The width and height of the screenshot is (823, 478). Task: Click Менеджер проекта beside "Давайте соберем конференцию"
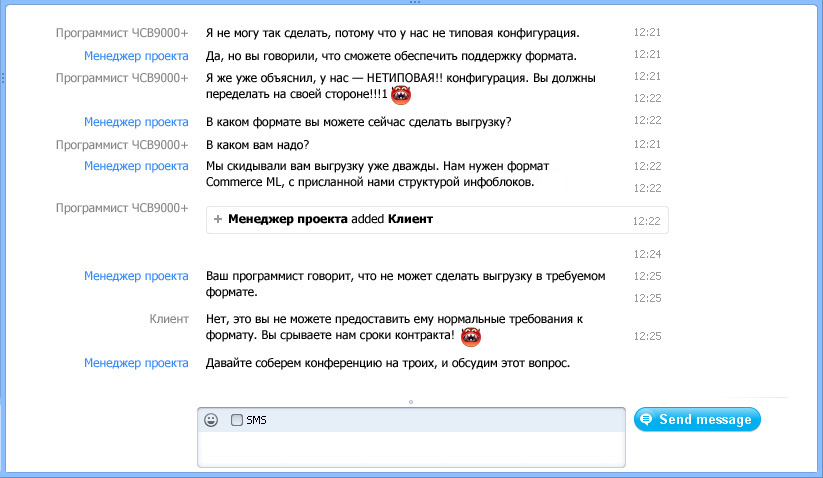click(x=136, y=363)
